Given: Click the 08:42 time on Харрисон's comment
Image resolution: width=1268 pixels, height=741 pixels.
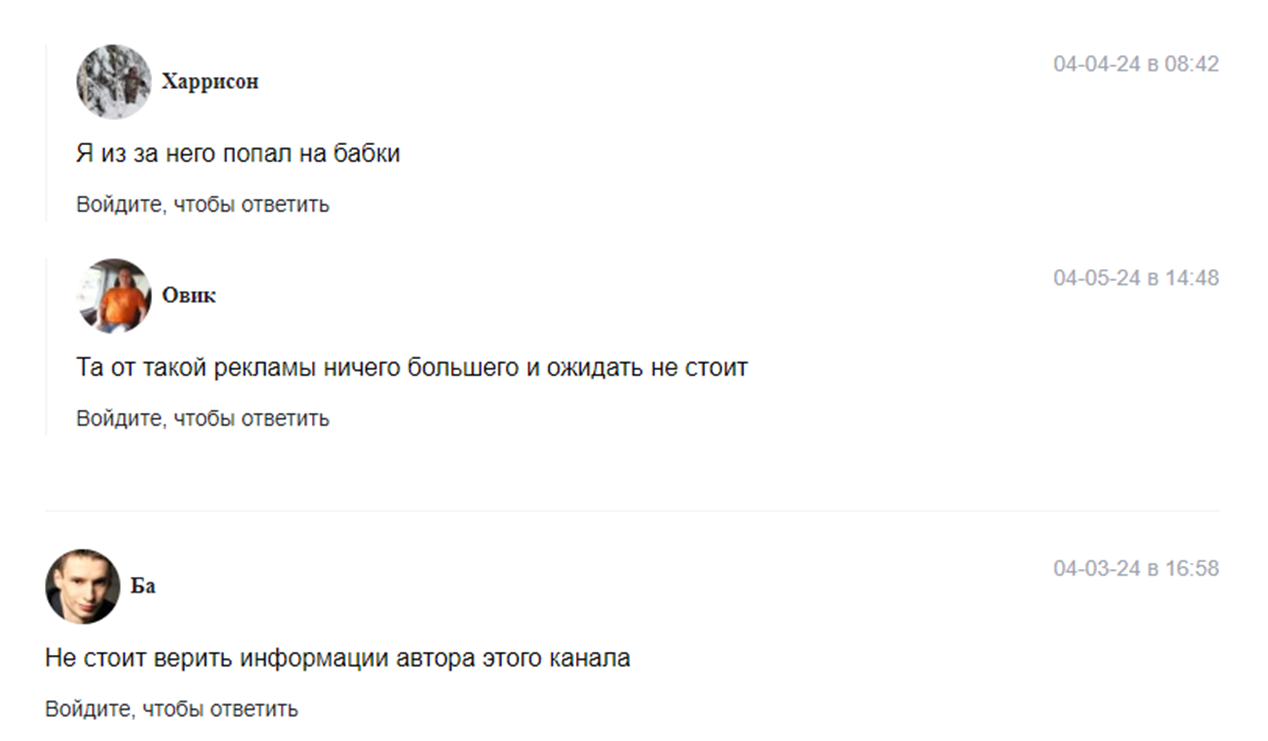Looking at the screenshot, I should 1192,64.
